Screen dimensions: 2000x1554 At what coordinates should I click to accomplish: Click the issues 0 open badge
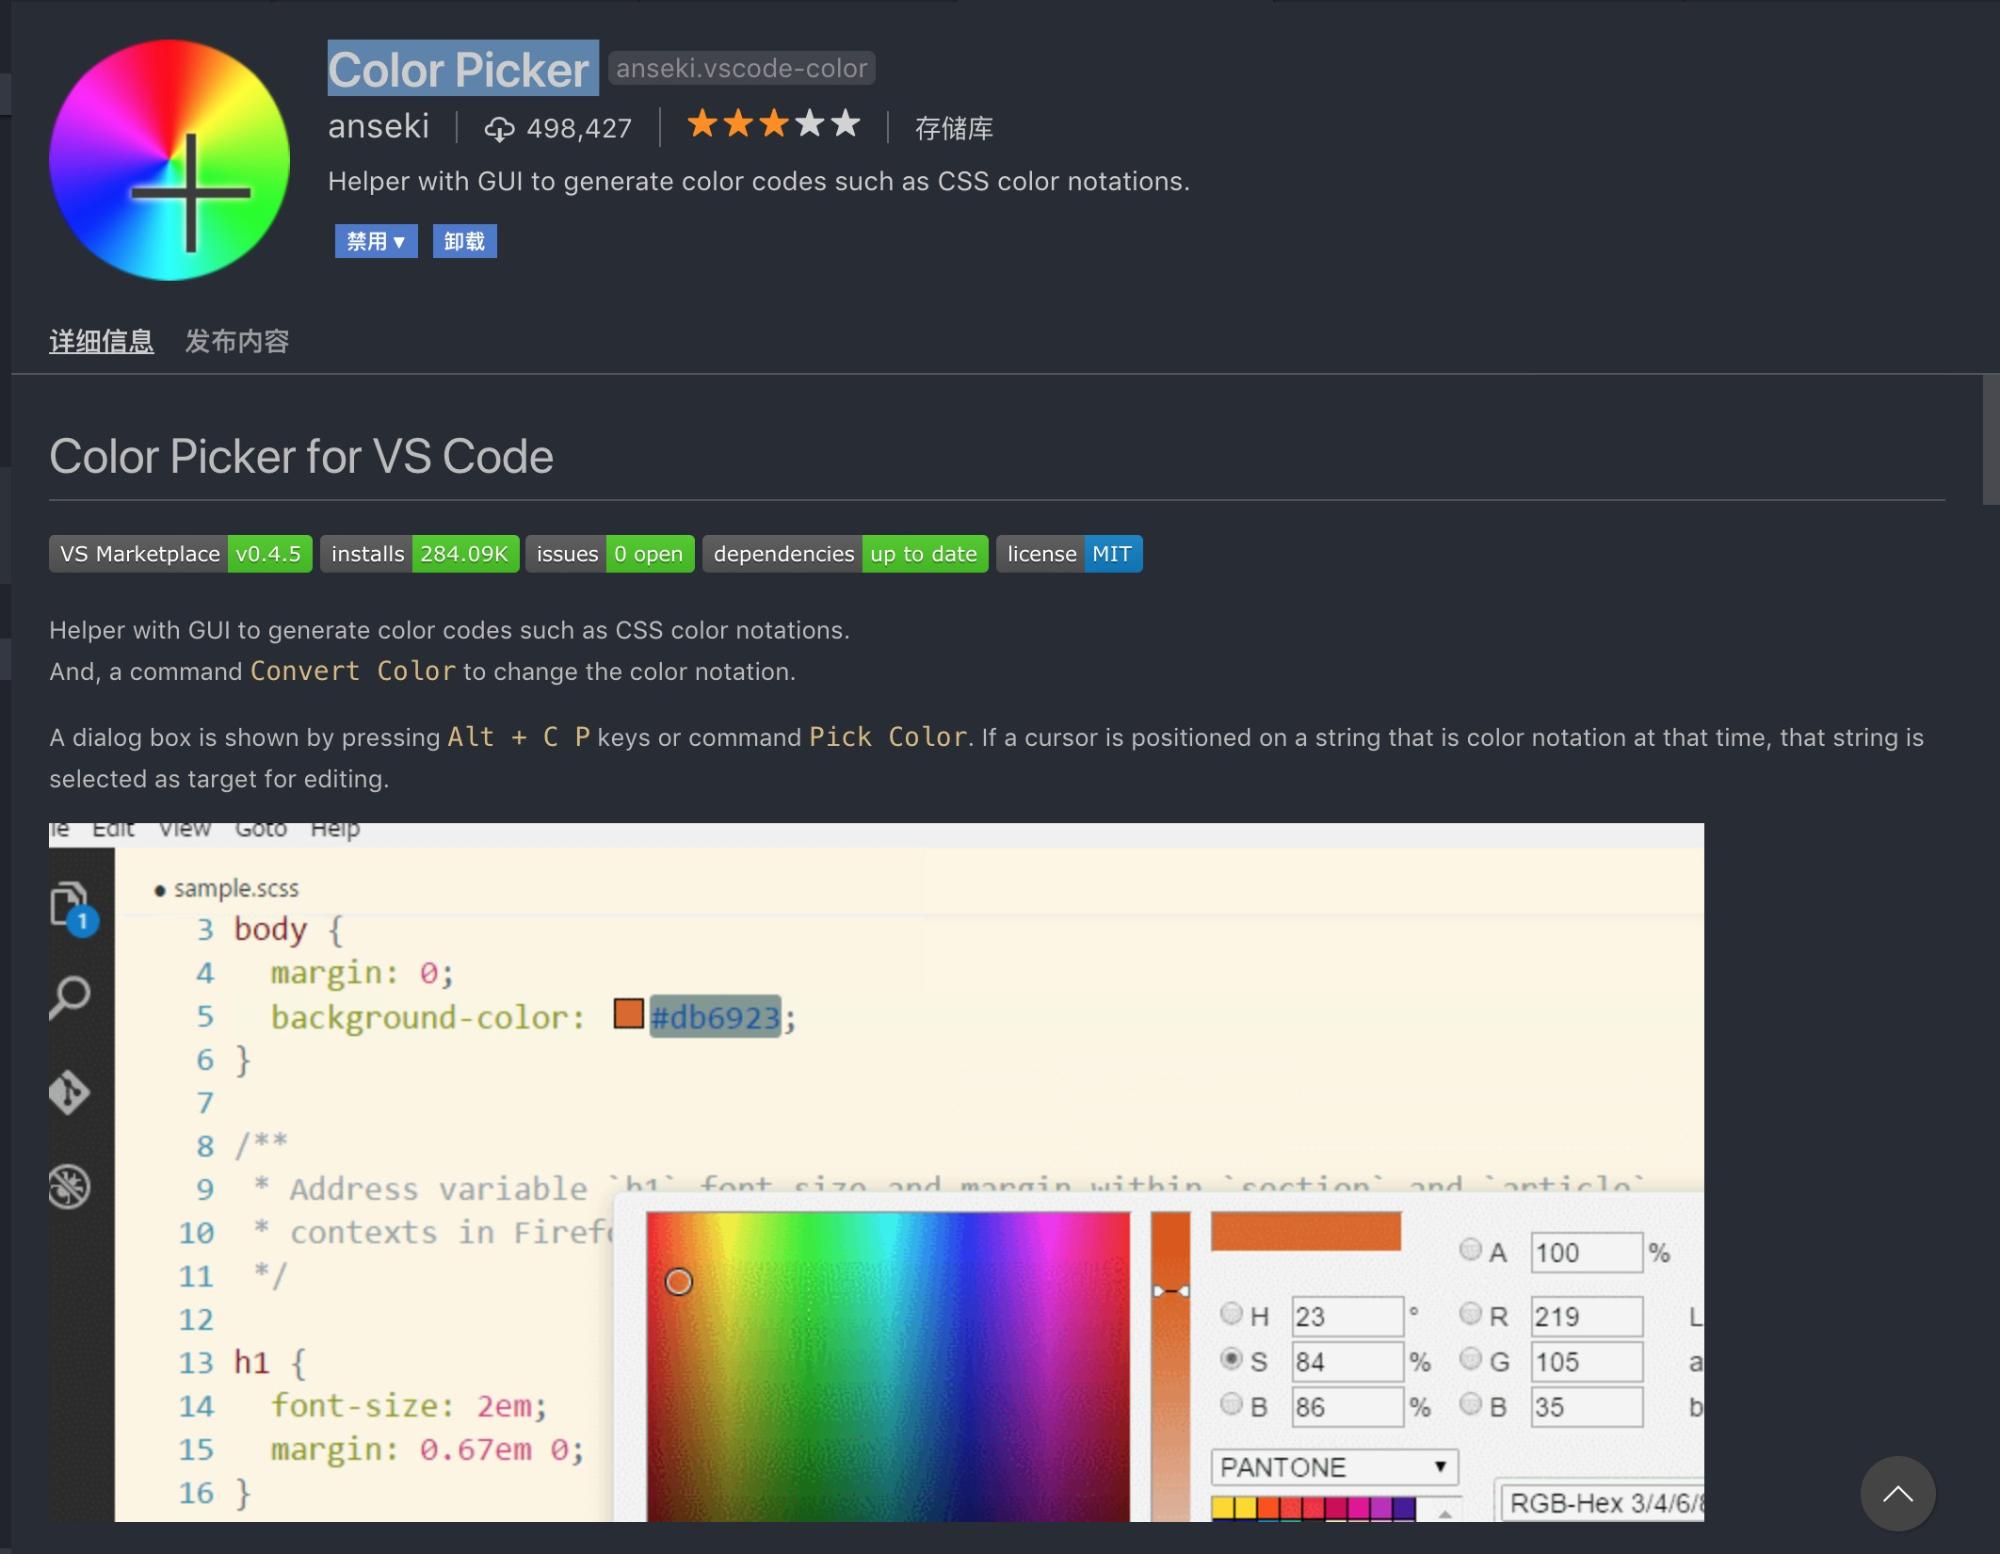pyautogui.click(x=610, y=554)
